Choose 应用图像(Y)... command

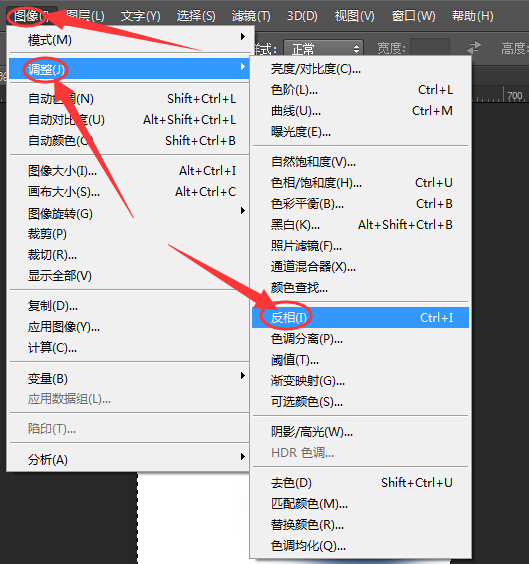(x=129, y=327)
